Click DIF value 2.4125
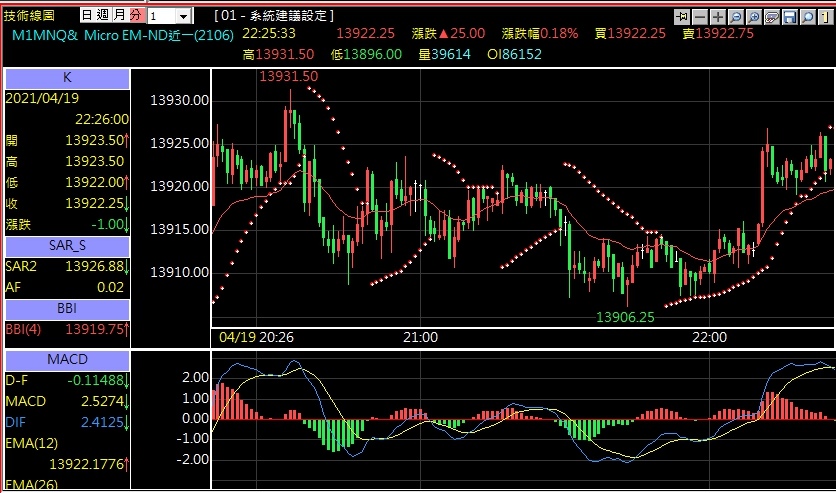This screenshot has height=493, width=836. (102, 422)
